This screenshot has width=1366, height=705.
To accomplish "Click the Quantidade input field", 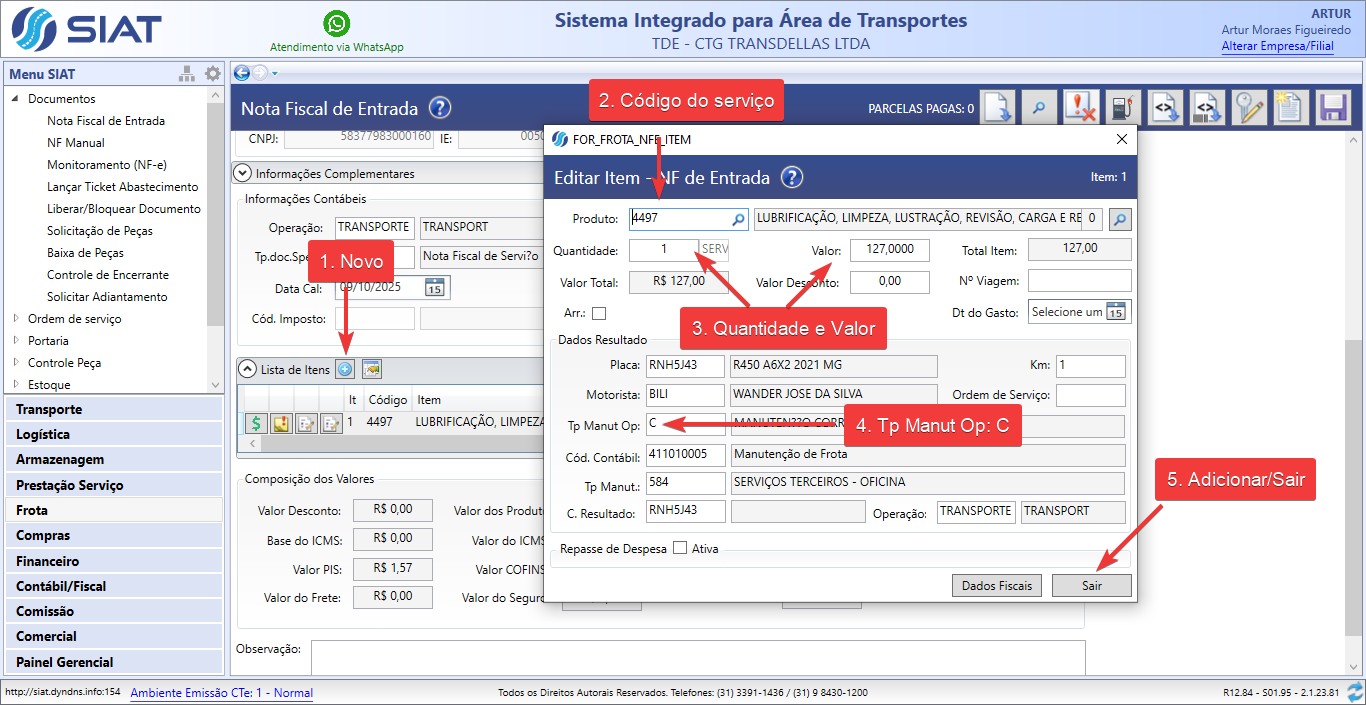I will click(x=663, y=250).
